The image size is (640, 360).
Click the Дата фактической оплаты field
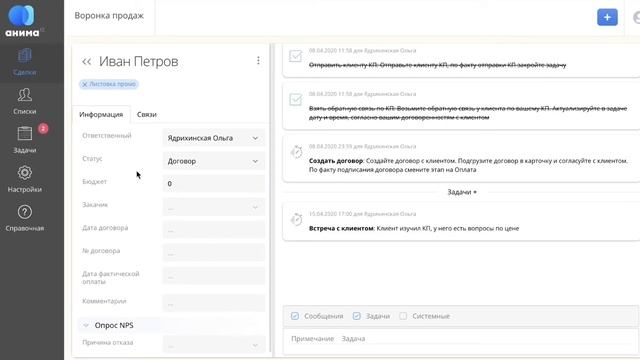coord(213,276)
